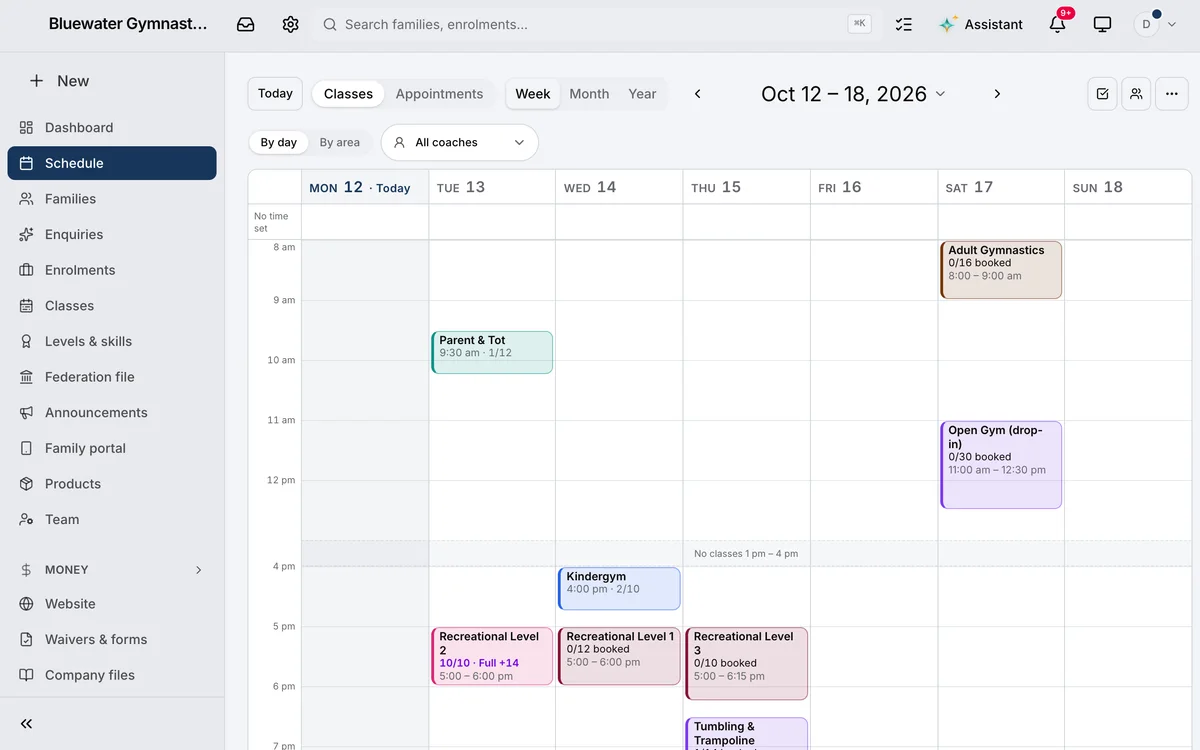The width and height of the screenshot is (1200, 750).
Task: Open the All coaches dropdown
Action: pos(460,142)
